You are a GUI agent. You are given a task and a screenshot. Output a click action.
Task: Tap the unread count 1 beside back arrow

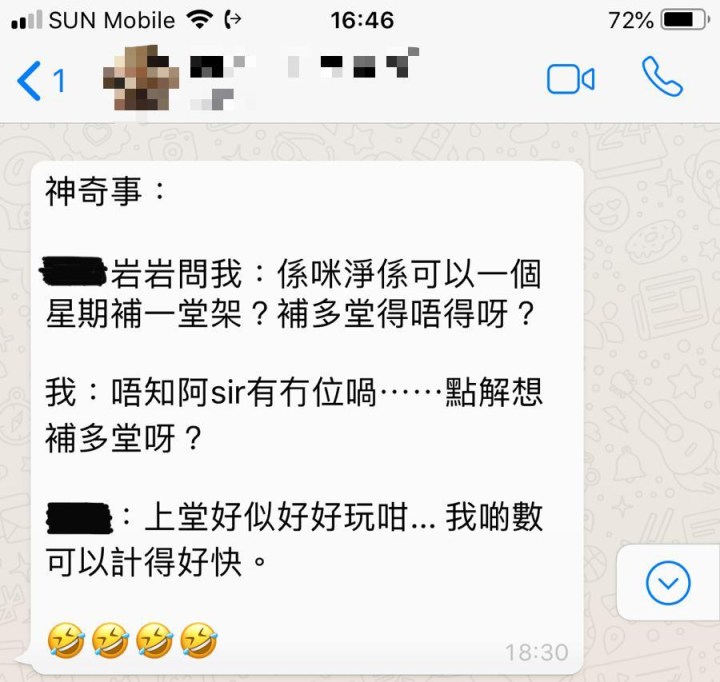pyautogui.click(x=59, y=81)
